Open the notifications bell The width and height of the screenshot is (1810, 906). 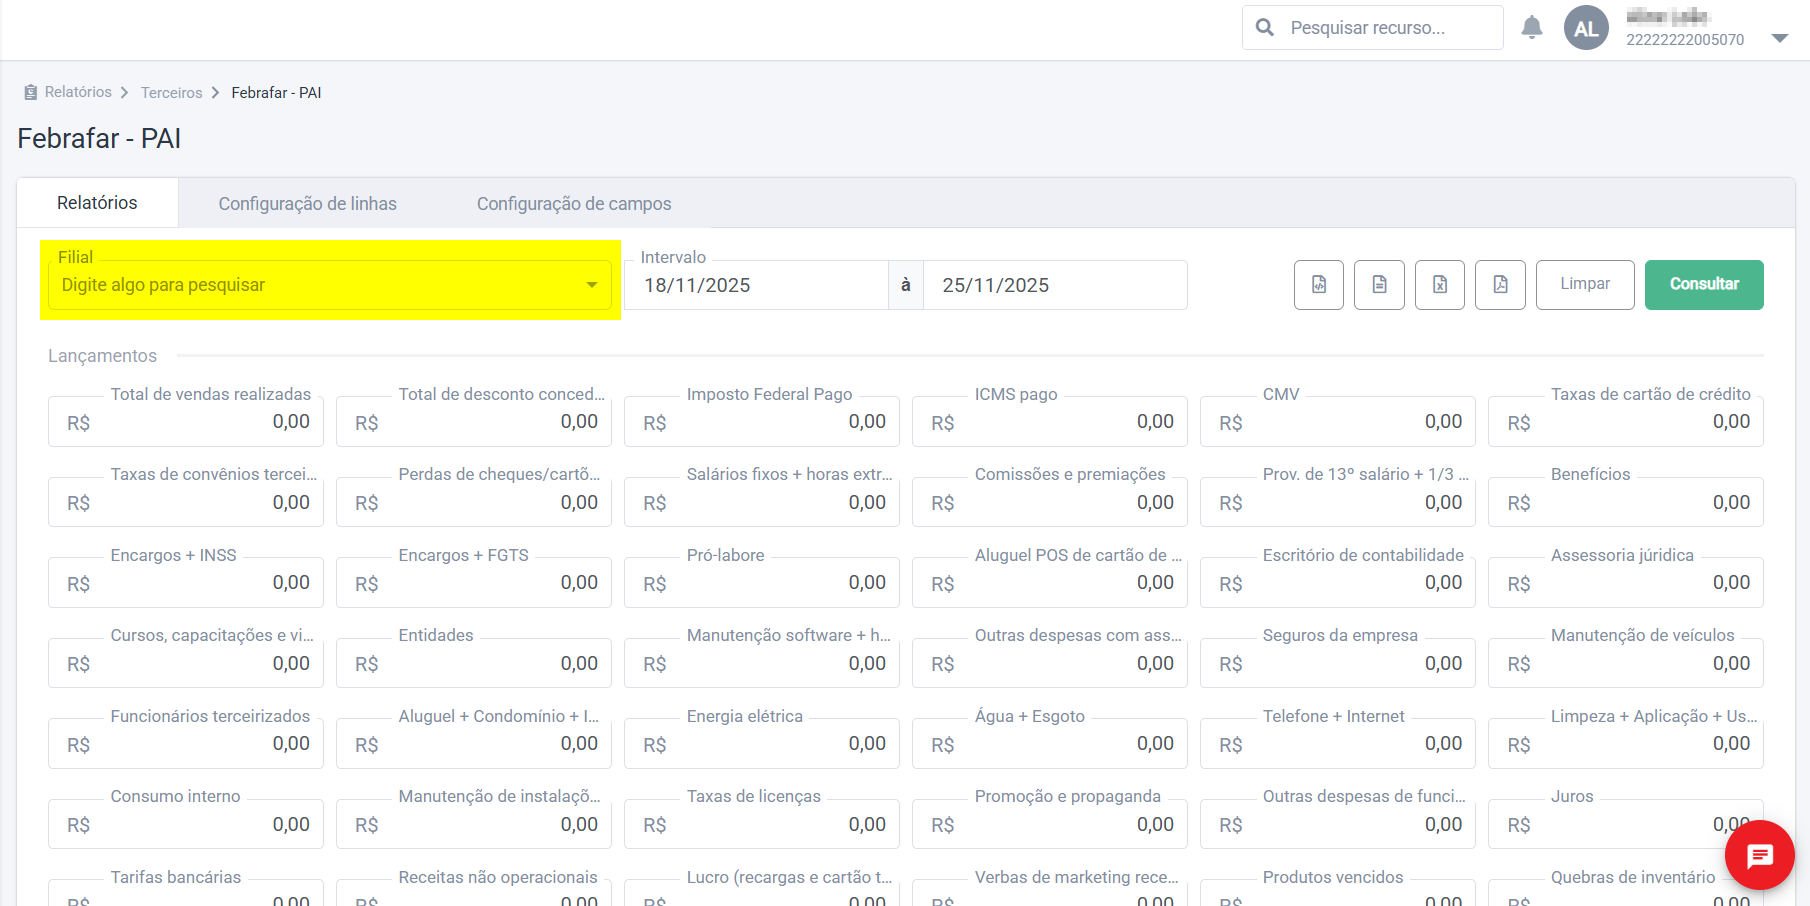point(1531,28)
